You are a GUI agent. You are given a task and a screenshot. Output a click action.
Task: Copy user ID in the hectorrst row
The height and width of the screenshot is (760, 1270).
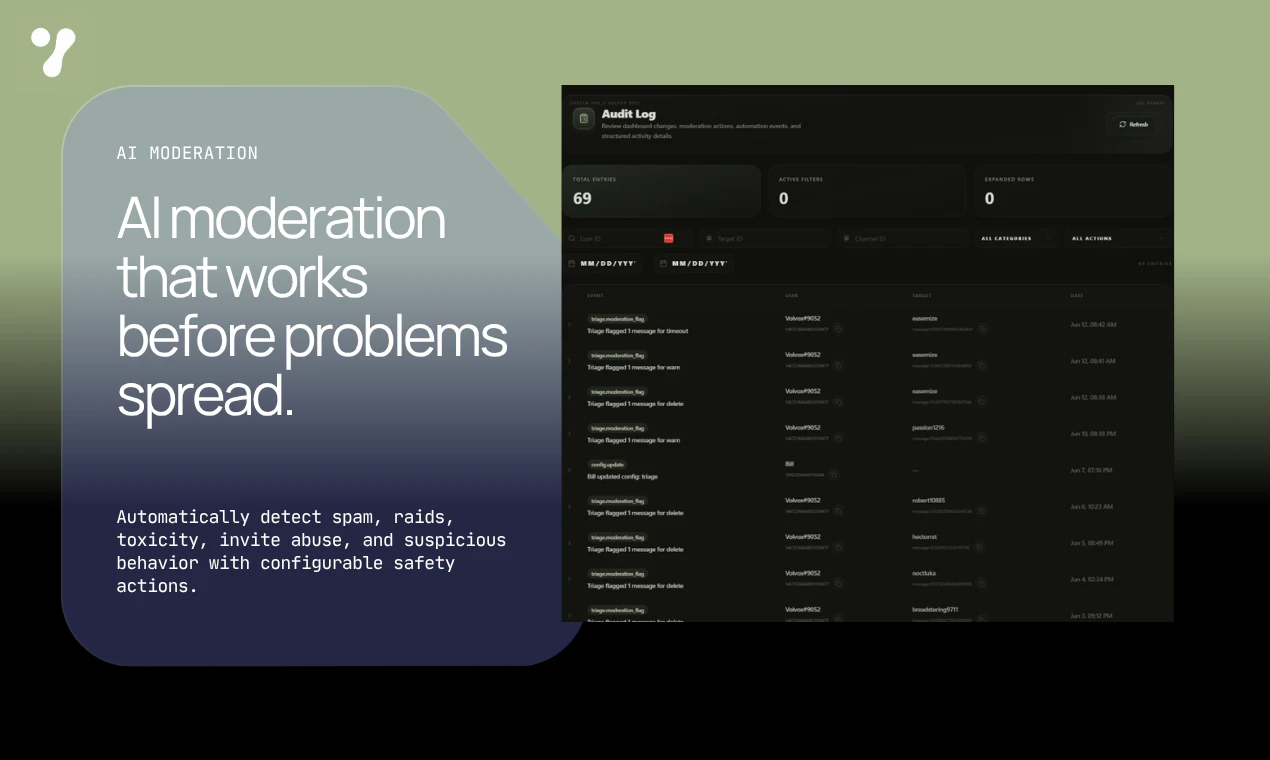pos(838,548)
